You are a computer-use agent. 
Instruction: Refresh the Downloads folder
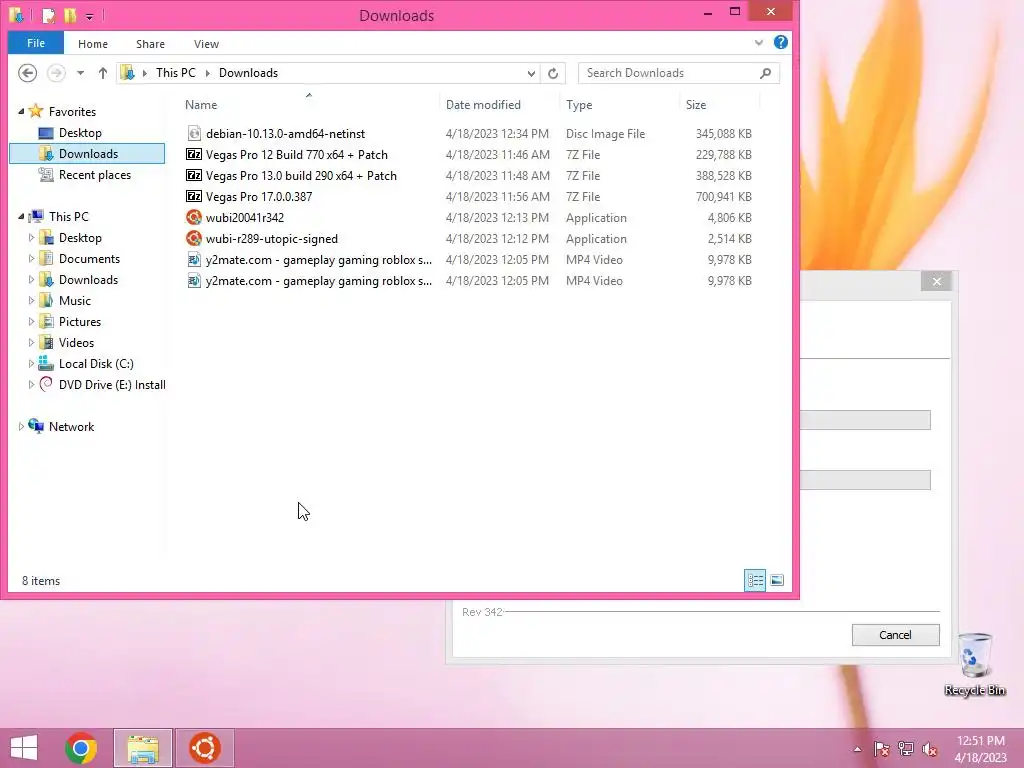(553, 73)
